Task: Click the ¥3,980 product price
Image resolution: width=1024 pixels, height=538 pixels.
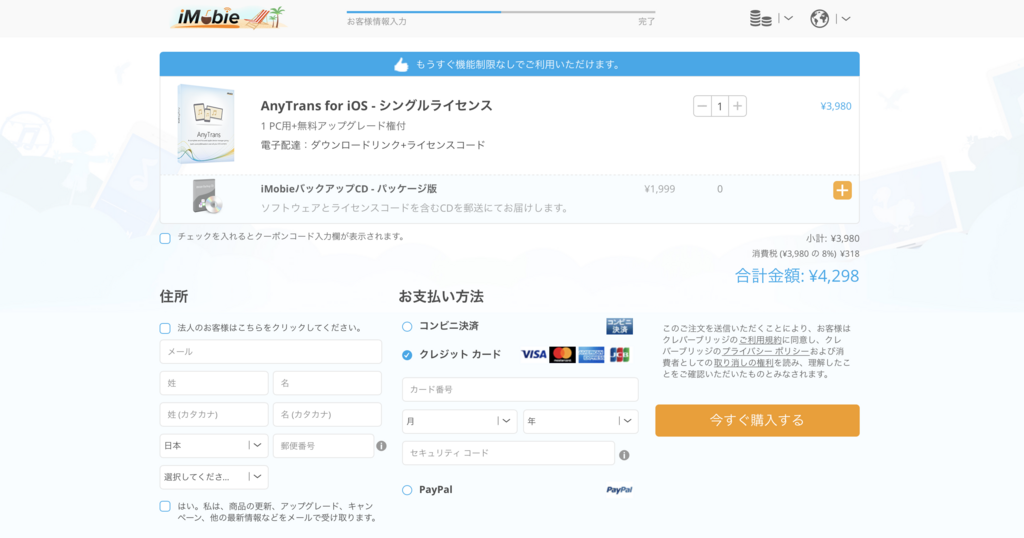Action: (x=835, y=106)
